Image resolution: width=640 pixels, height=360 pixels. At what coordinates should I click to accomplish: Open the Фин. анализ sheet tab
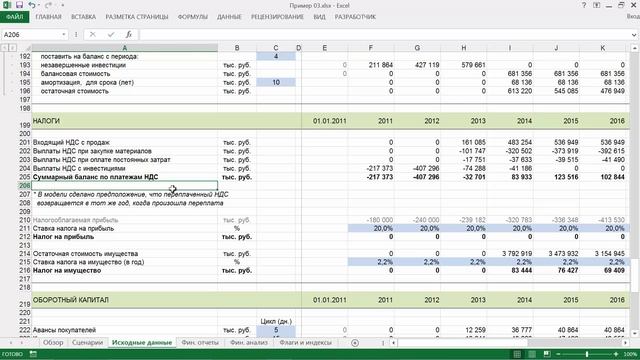point(249,343)
